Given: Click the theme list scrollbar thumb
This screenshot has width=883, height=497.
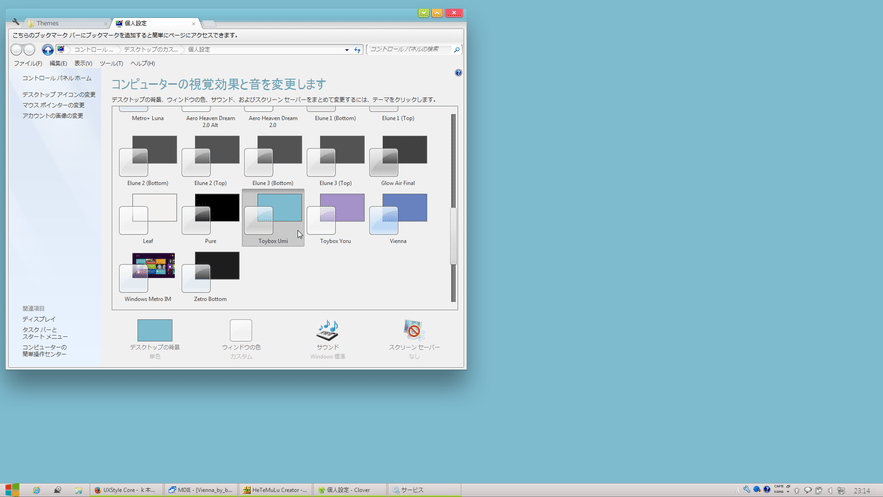Looking at the screenshot, I should (x=453, y=235).
